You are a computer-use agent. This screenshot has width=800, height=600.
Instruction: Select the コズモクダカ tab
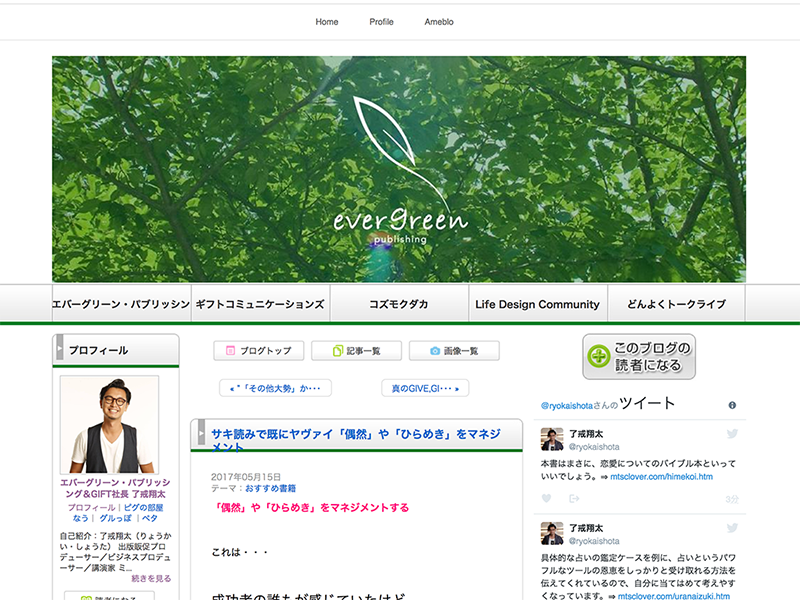[x=399, y=304]
